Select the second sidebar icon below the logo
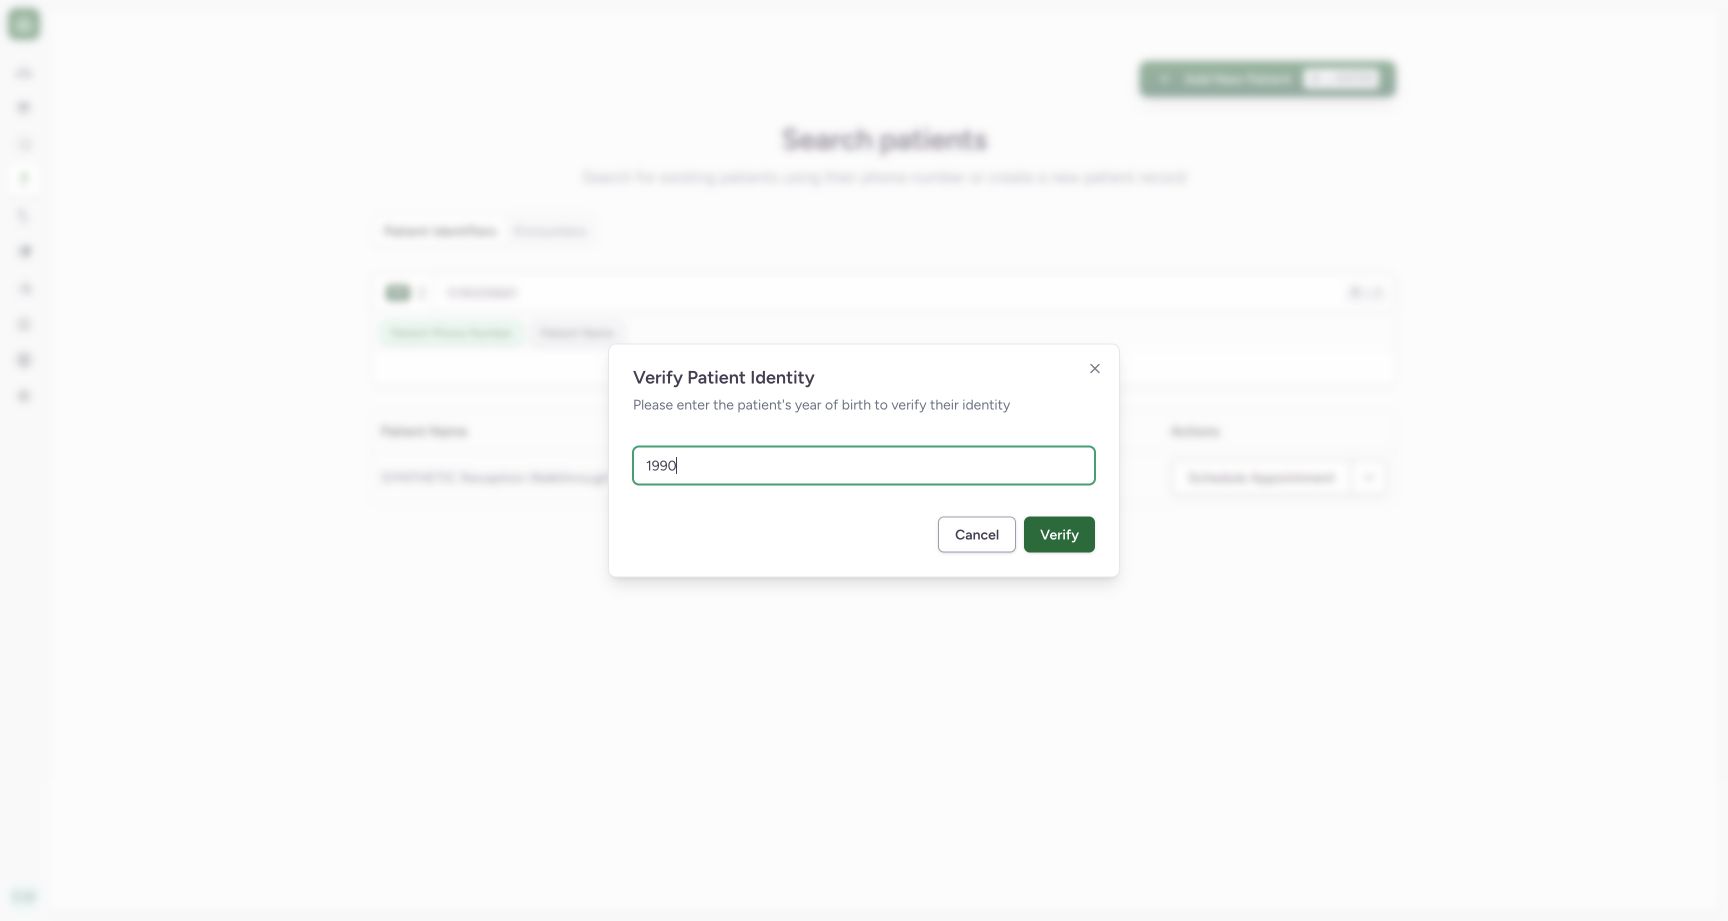The width and height of the screenshot is (1728, 921). pos(24,107)
